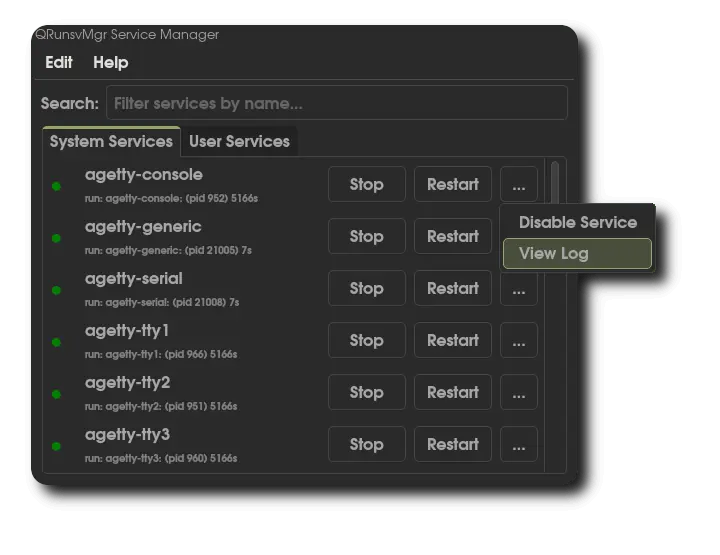Expand the options menu for agetty-tty3
720x555 pixels.
[x=518, y=444]
